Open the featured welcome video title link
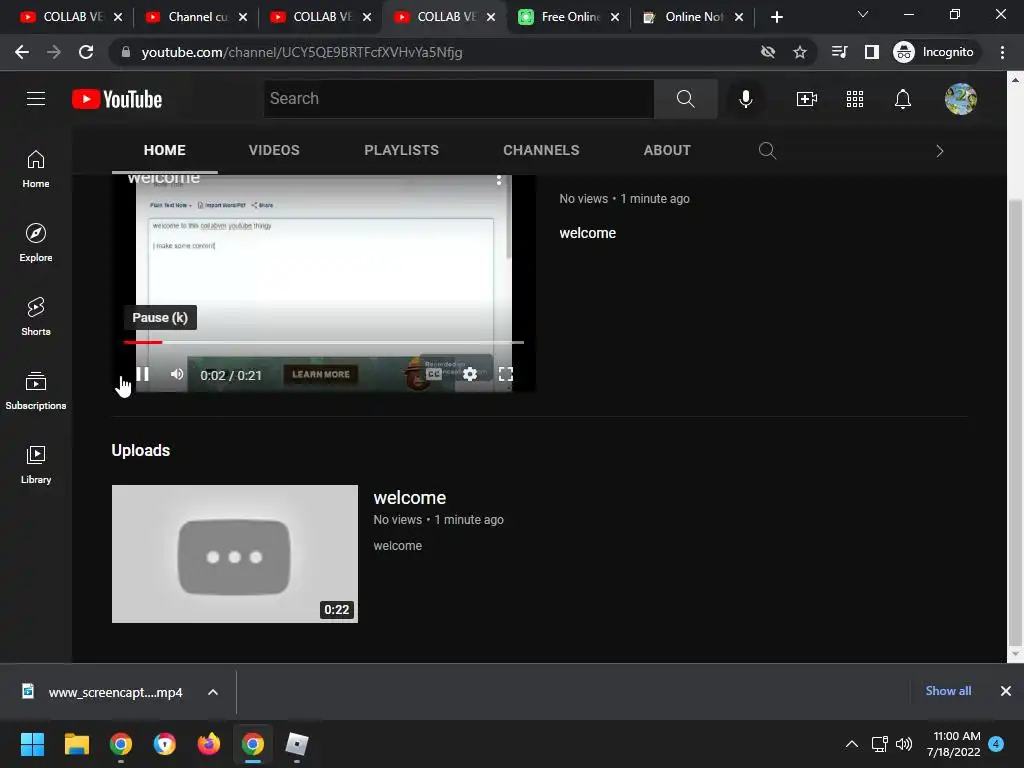Screen dimensions: 1024x768 [163, 178]
